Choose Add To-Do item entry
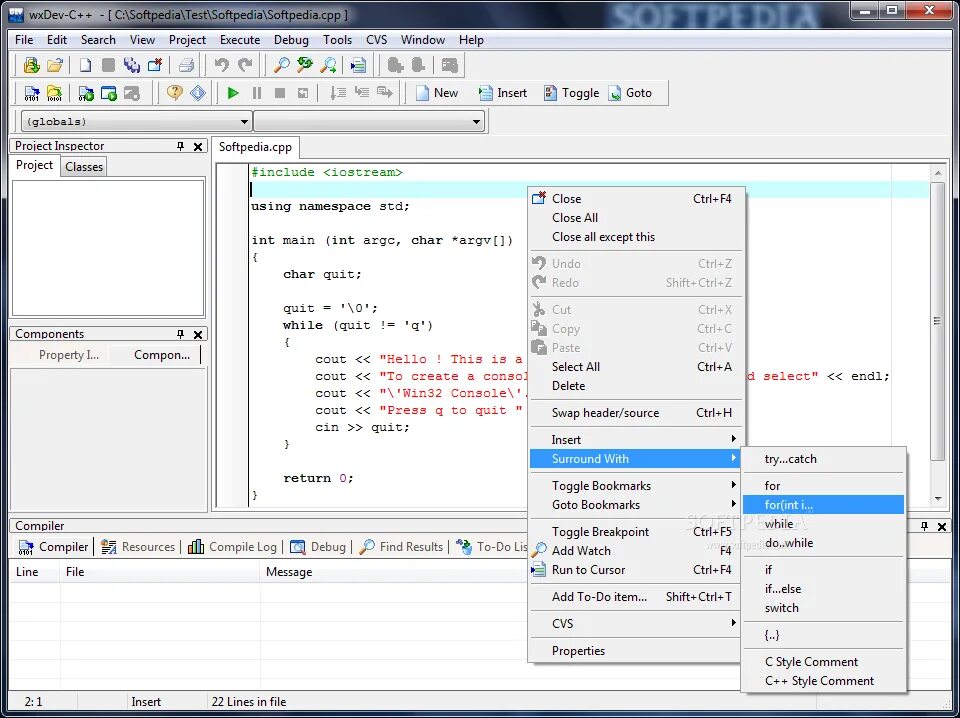960x718 pixels. [636, 596]
